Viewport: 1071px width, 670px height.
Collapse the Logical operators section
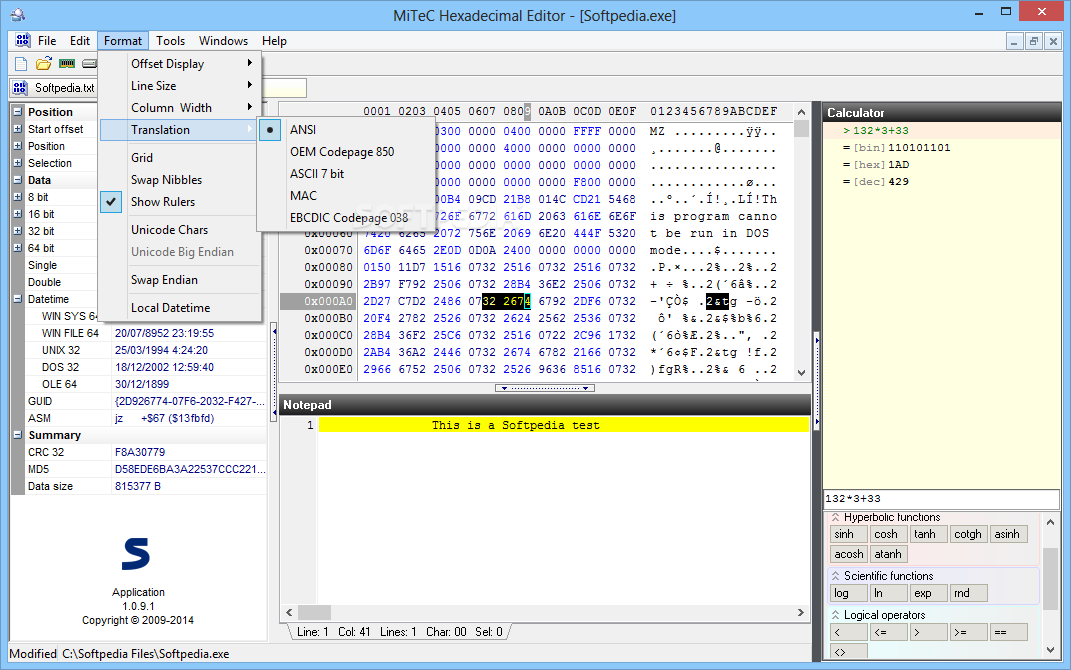(835, 615)
